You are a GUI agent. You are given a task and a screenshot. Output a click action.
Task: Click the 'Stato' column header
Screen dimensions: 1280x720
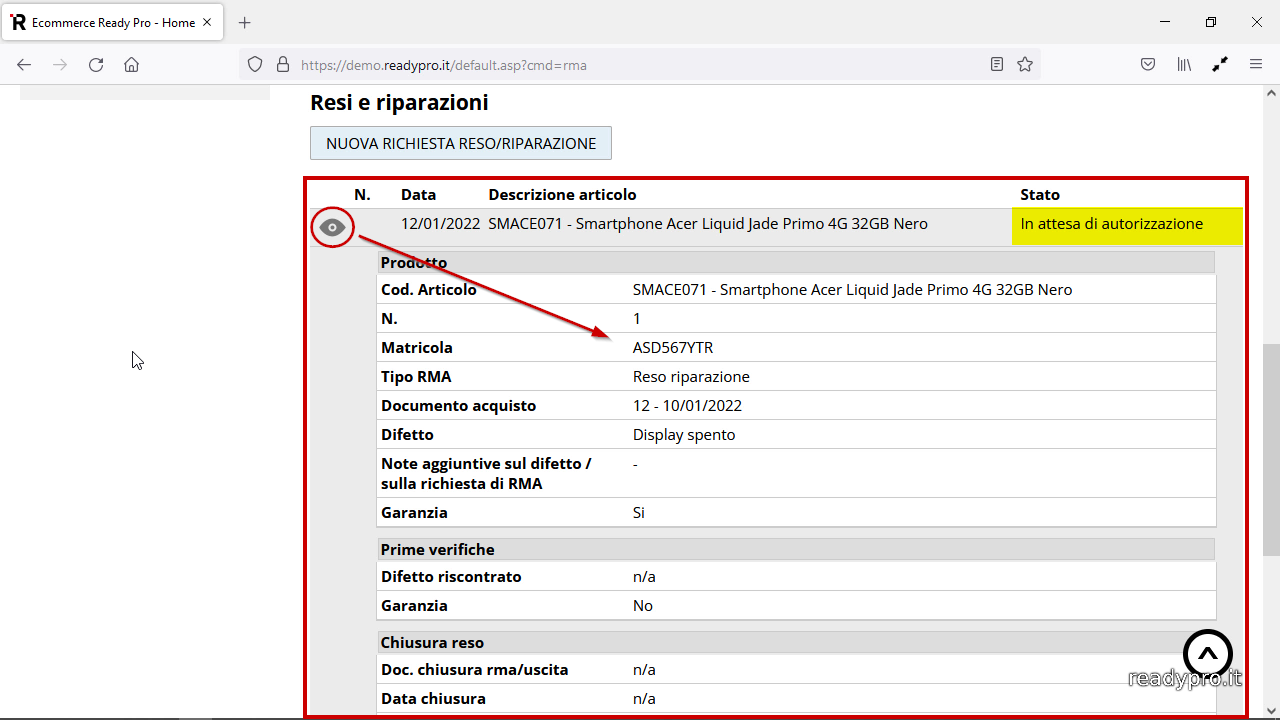(x=1040, y=195)
